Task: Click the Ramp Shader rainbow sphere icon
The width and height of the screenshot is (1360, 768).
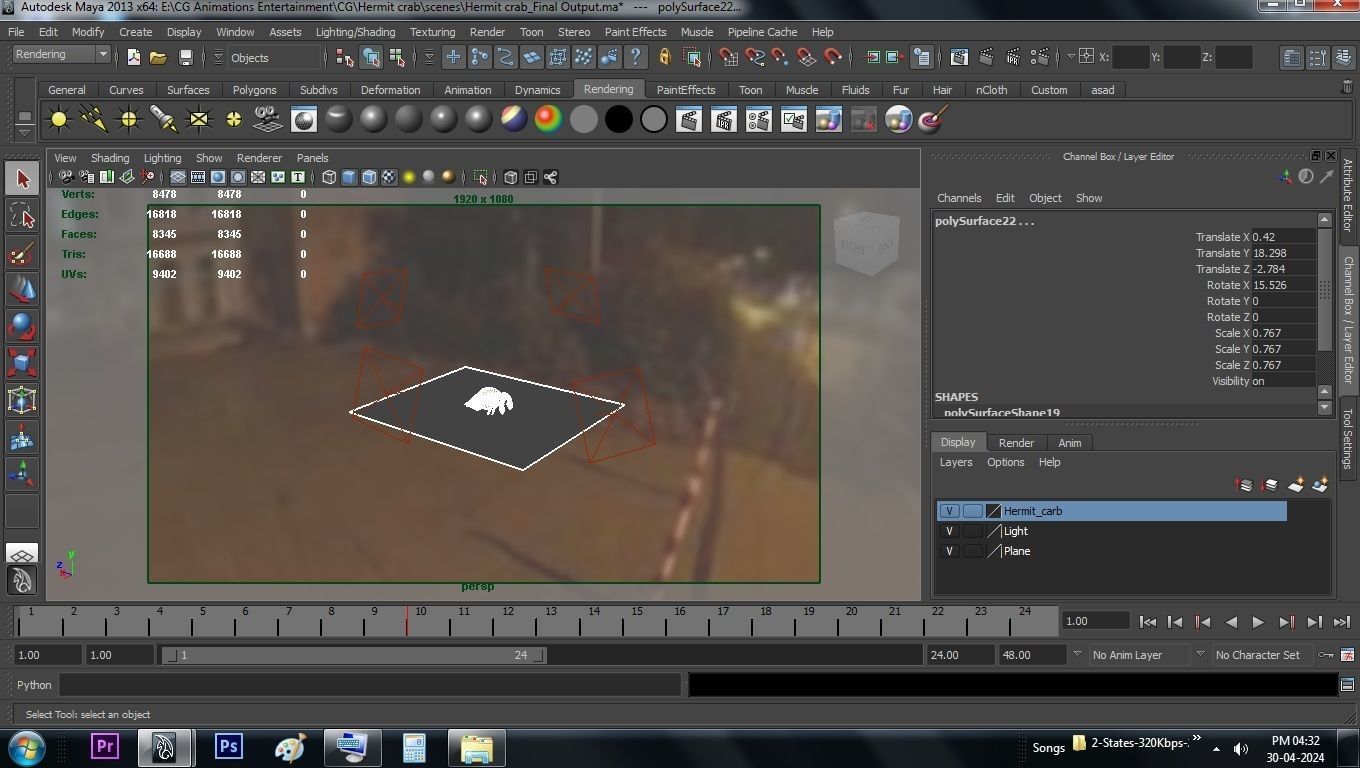Action: 548,120
